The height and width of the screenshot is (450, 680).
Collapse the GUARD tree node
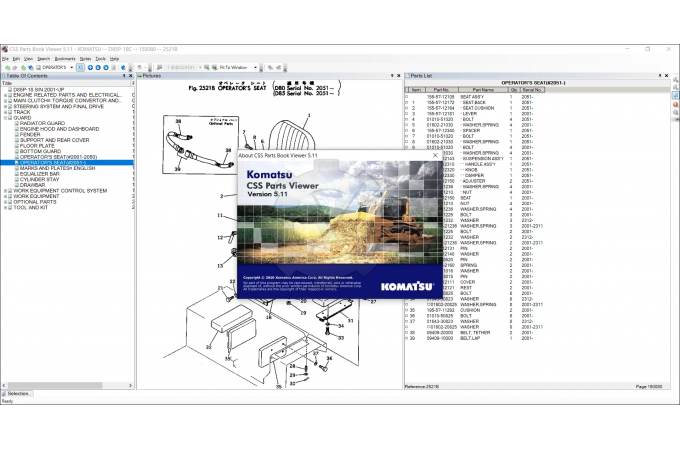point(6,117)
